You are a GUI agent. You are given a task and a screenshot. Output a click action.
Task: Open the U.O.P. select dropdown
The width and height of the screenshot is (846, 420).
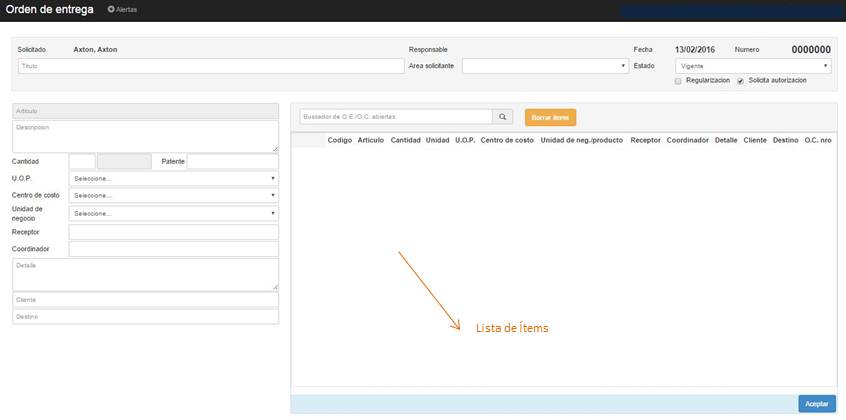pyautogui.click(x=173, y=179)
